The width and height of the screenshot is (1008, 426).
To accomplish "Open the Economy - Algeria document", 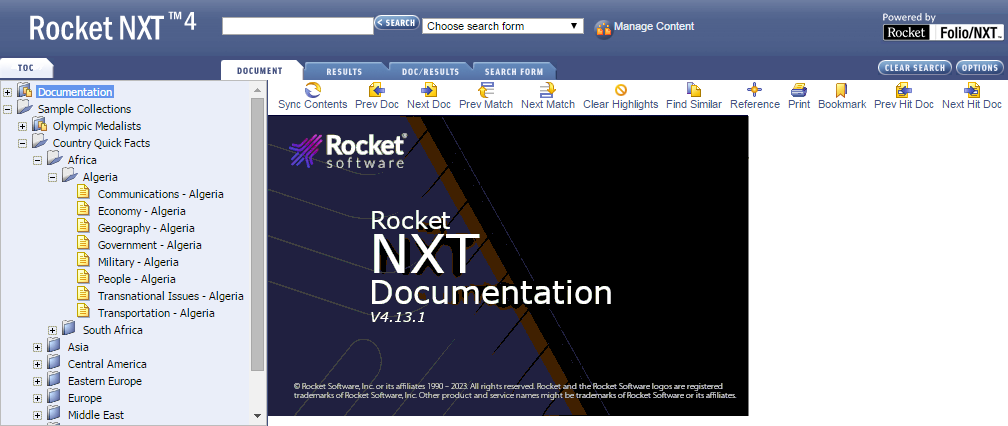I will (x=141, y=211).
